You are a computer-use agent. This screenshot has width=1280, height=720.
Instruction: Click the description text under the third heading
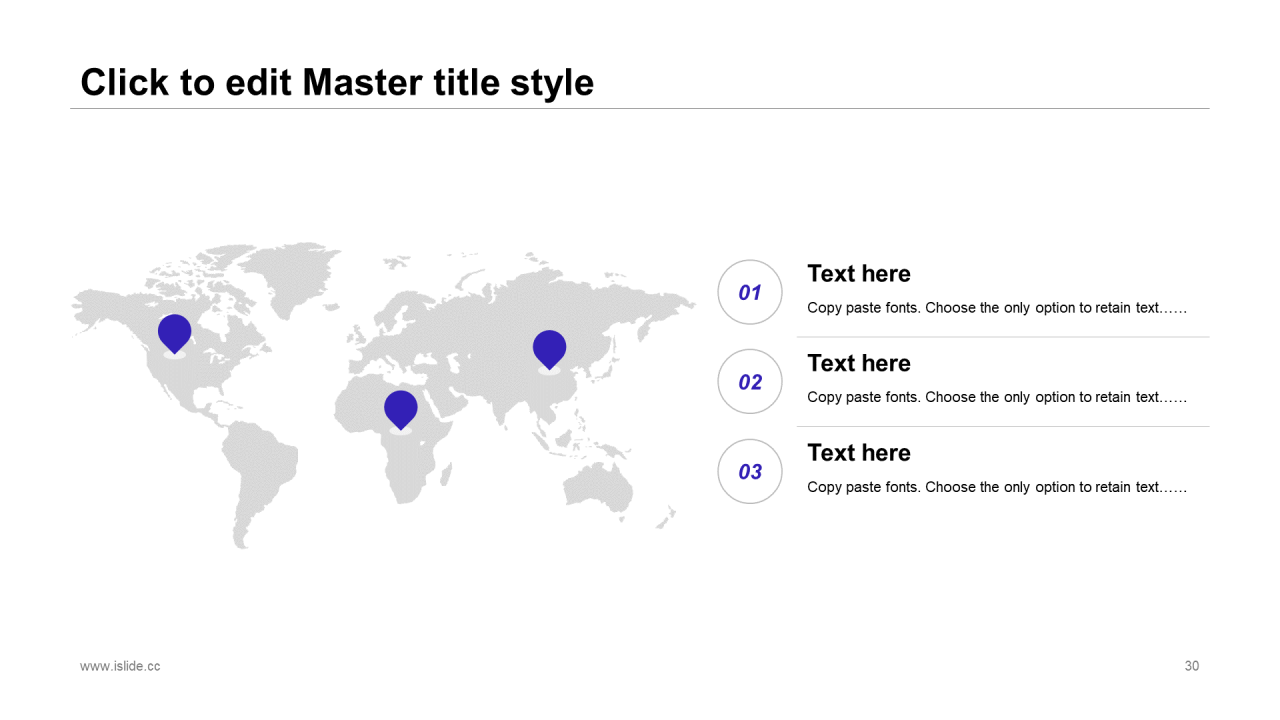[x=996, y=487]
